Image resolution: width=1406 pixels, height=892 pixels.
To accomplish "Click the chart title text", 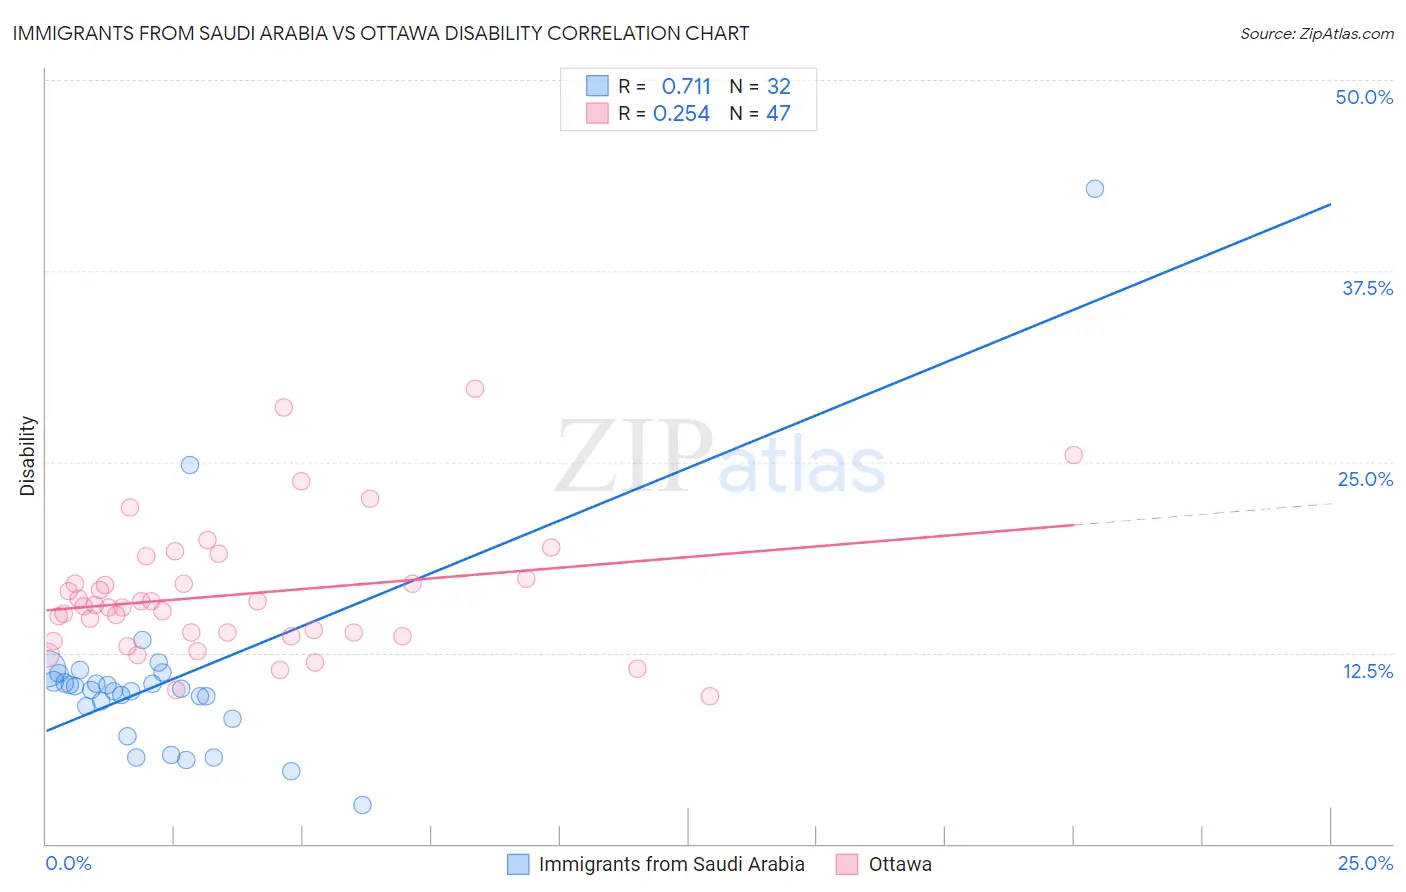I will tap(381, 33).
